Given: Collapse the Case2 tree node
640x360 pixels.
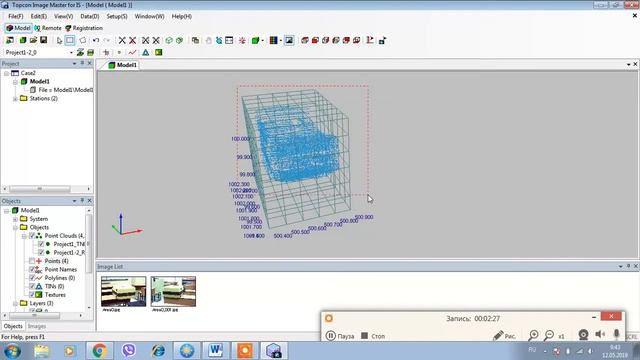Looking at the screenshot, I should pyautogui.click(x=7, y=73).
